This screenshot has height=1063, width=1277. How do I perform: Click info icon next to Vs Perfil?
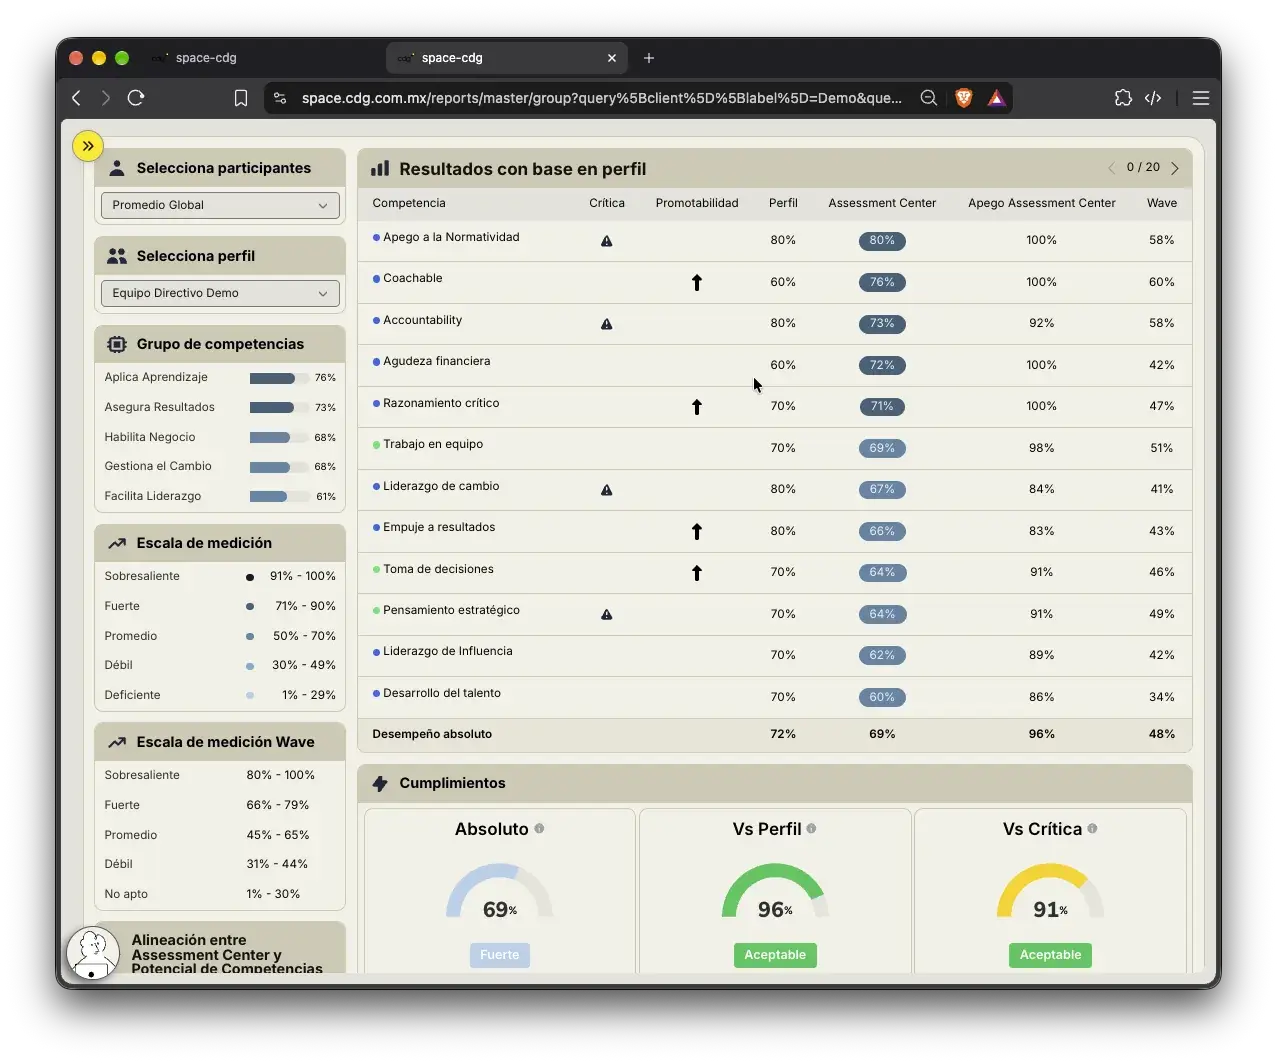[x=811, y=828]
